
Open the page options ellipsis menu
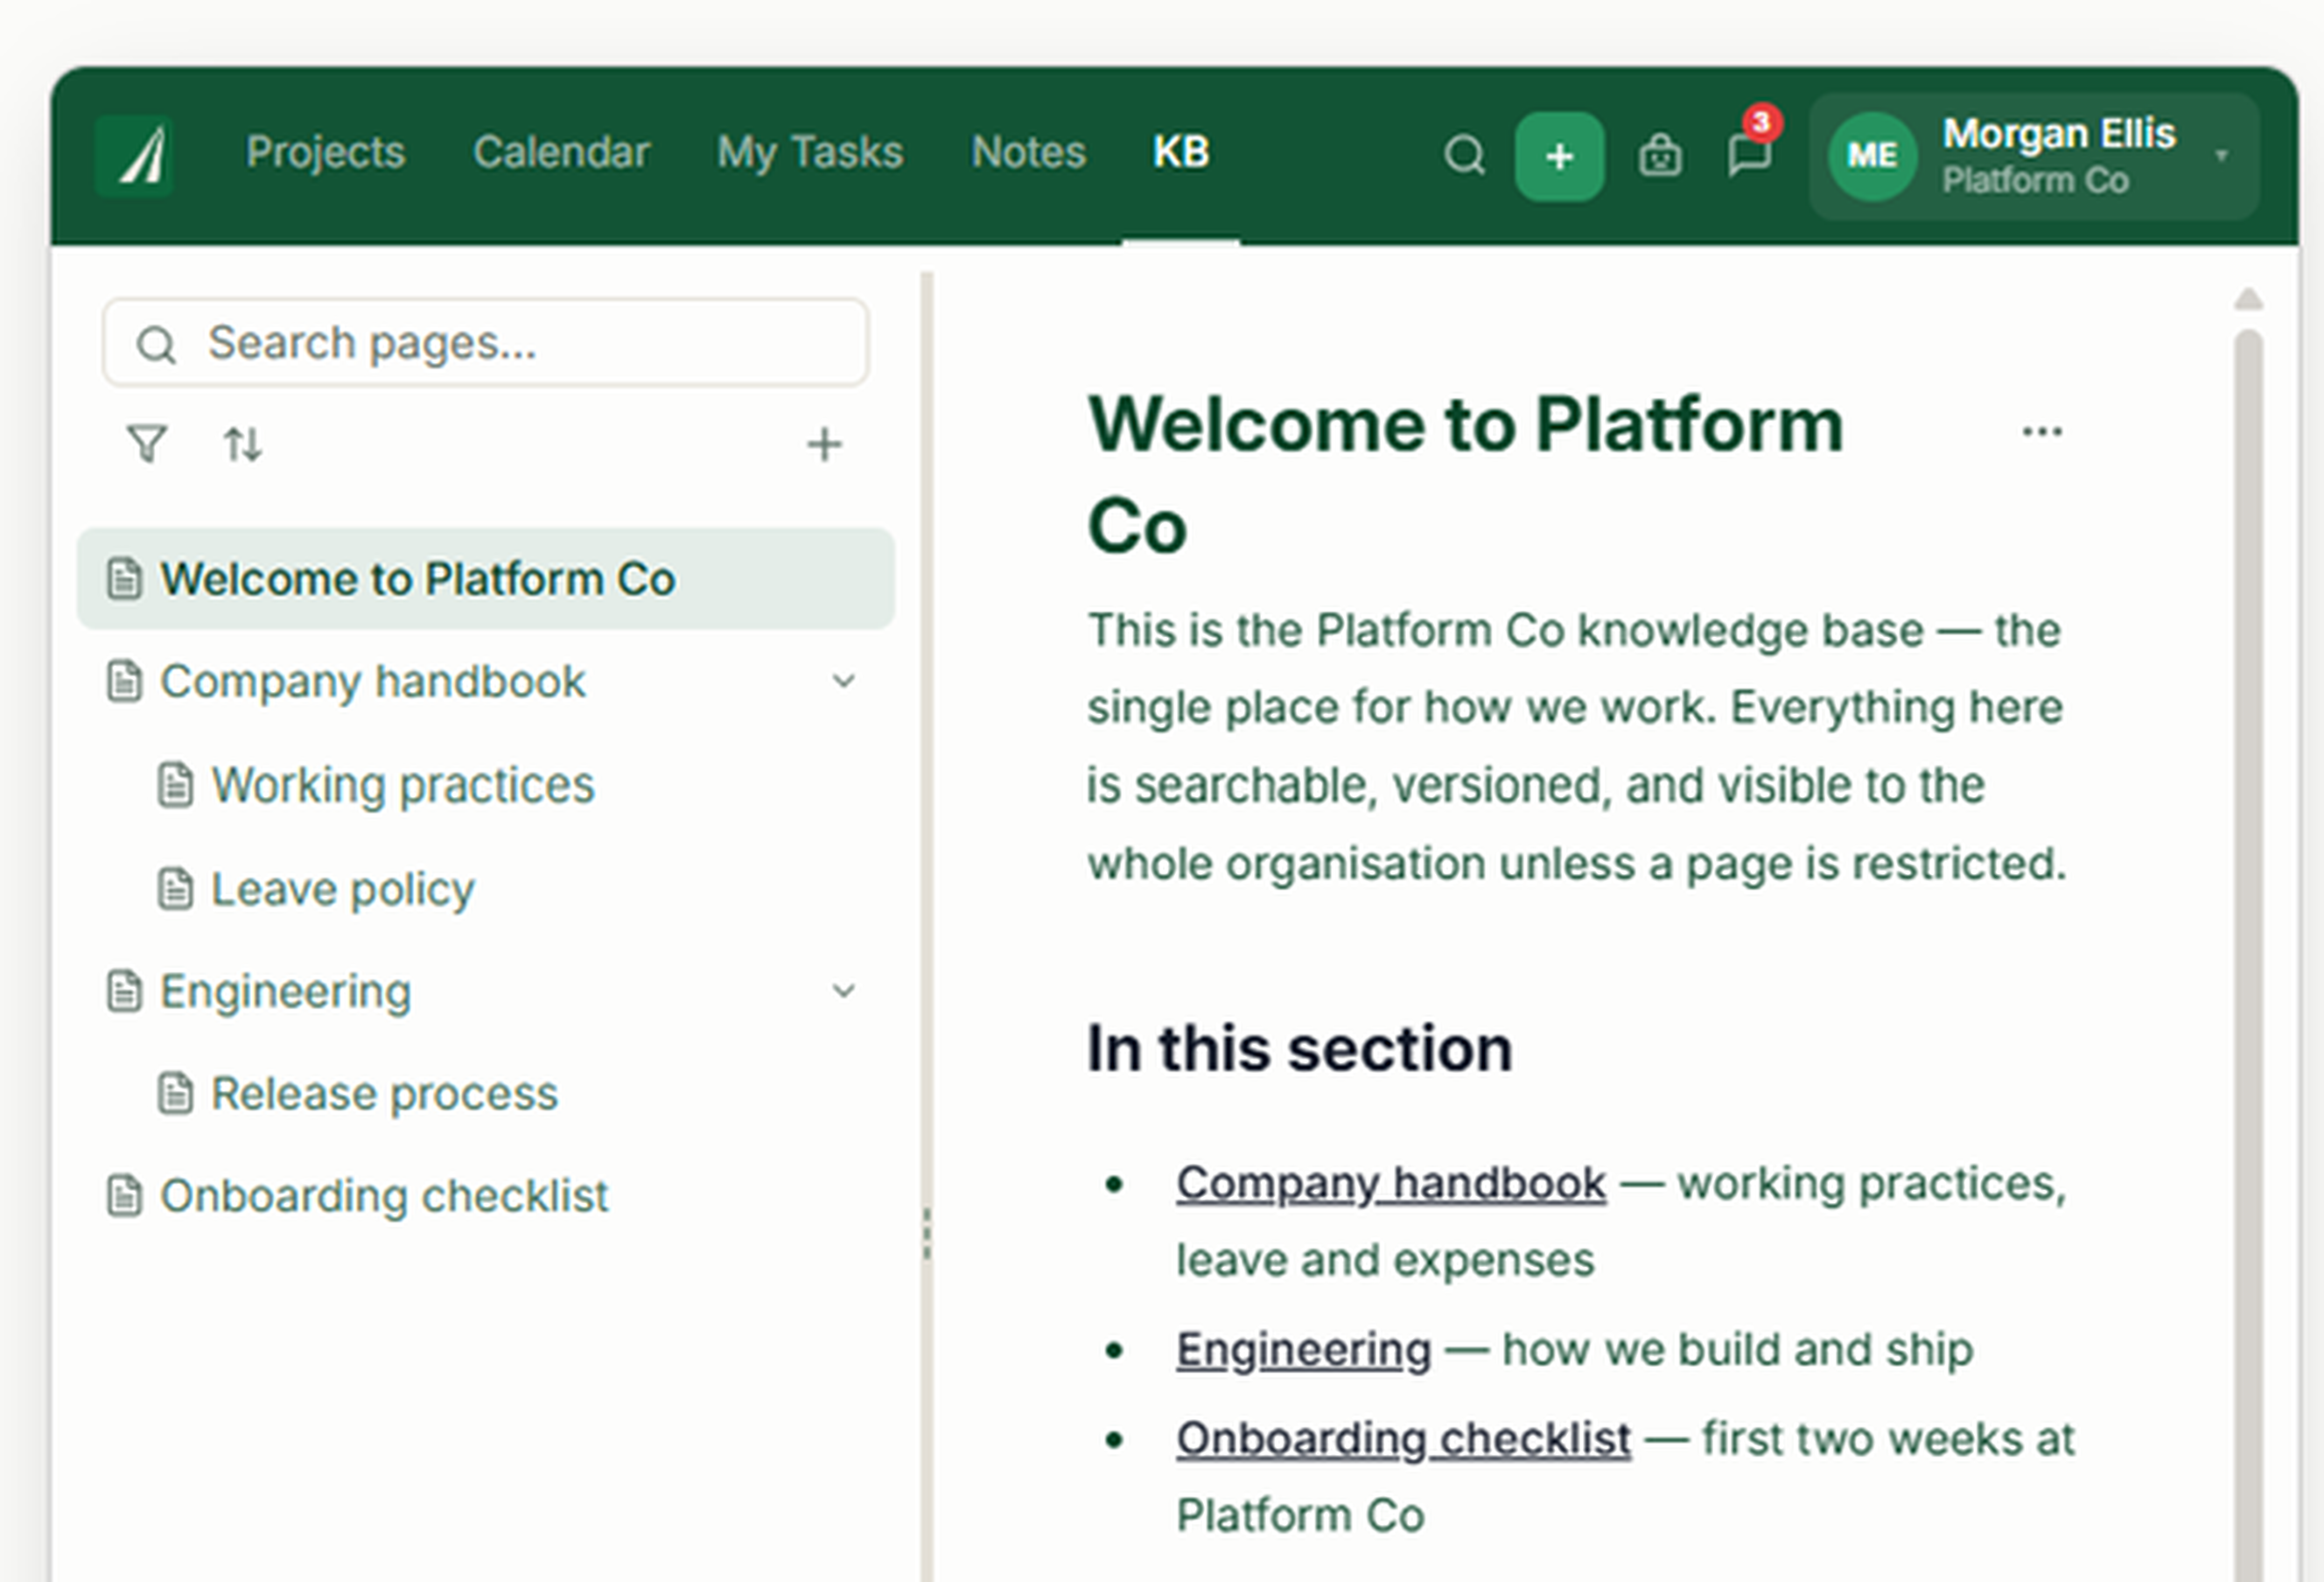click(2042, 432)
